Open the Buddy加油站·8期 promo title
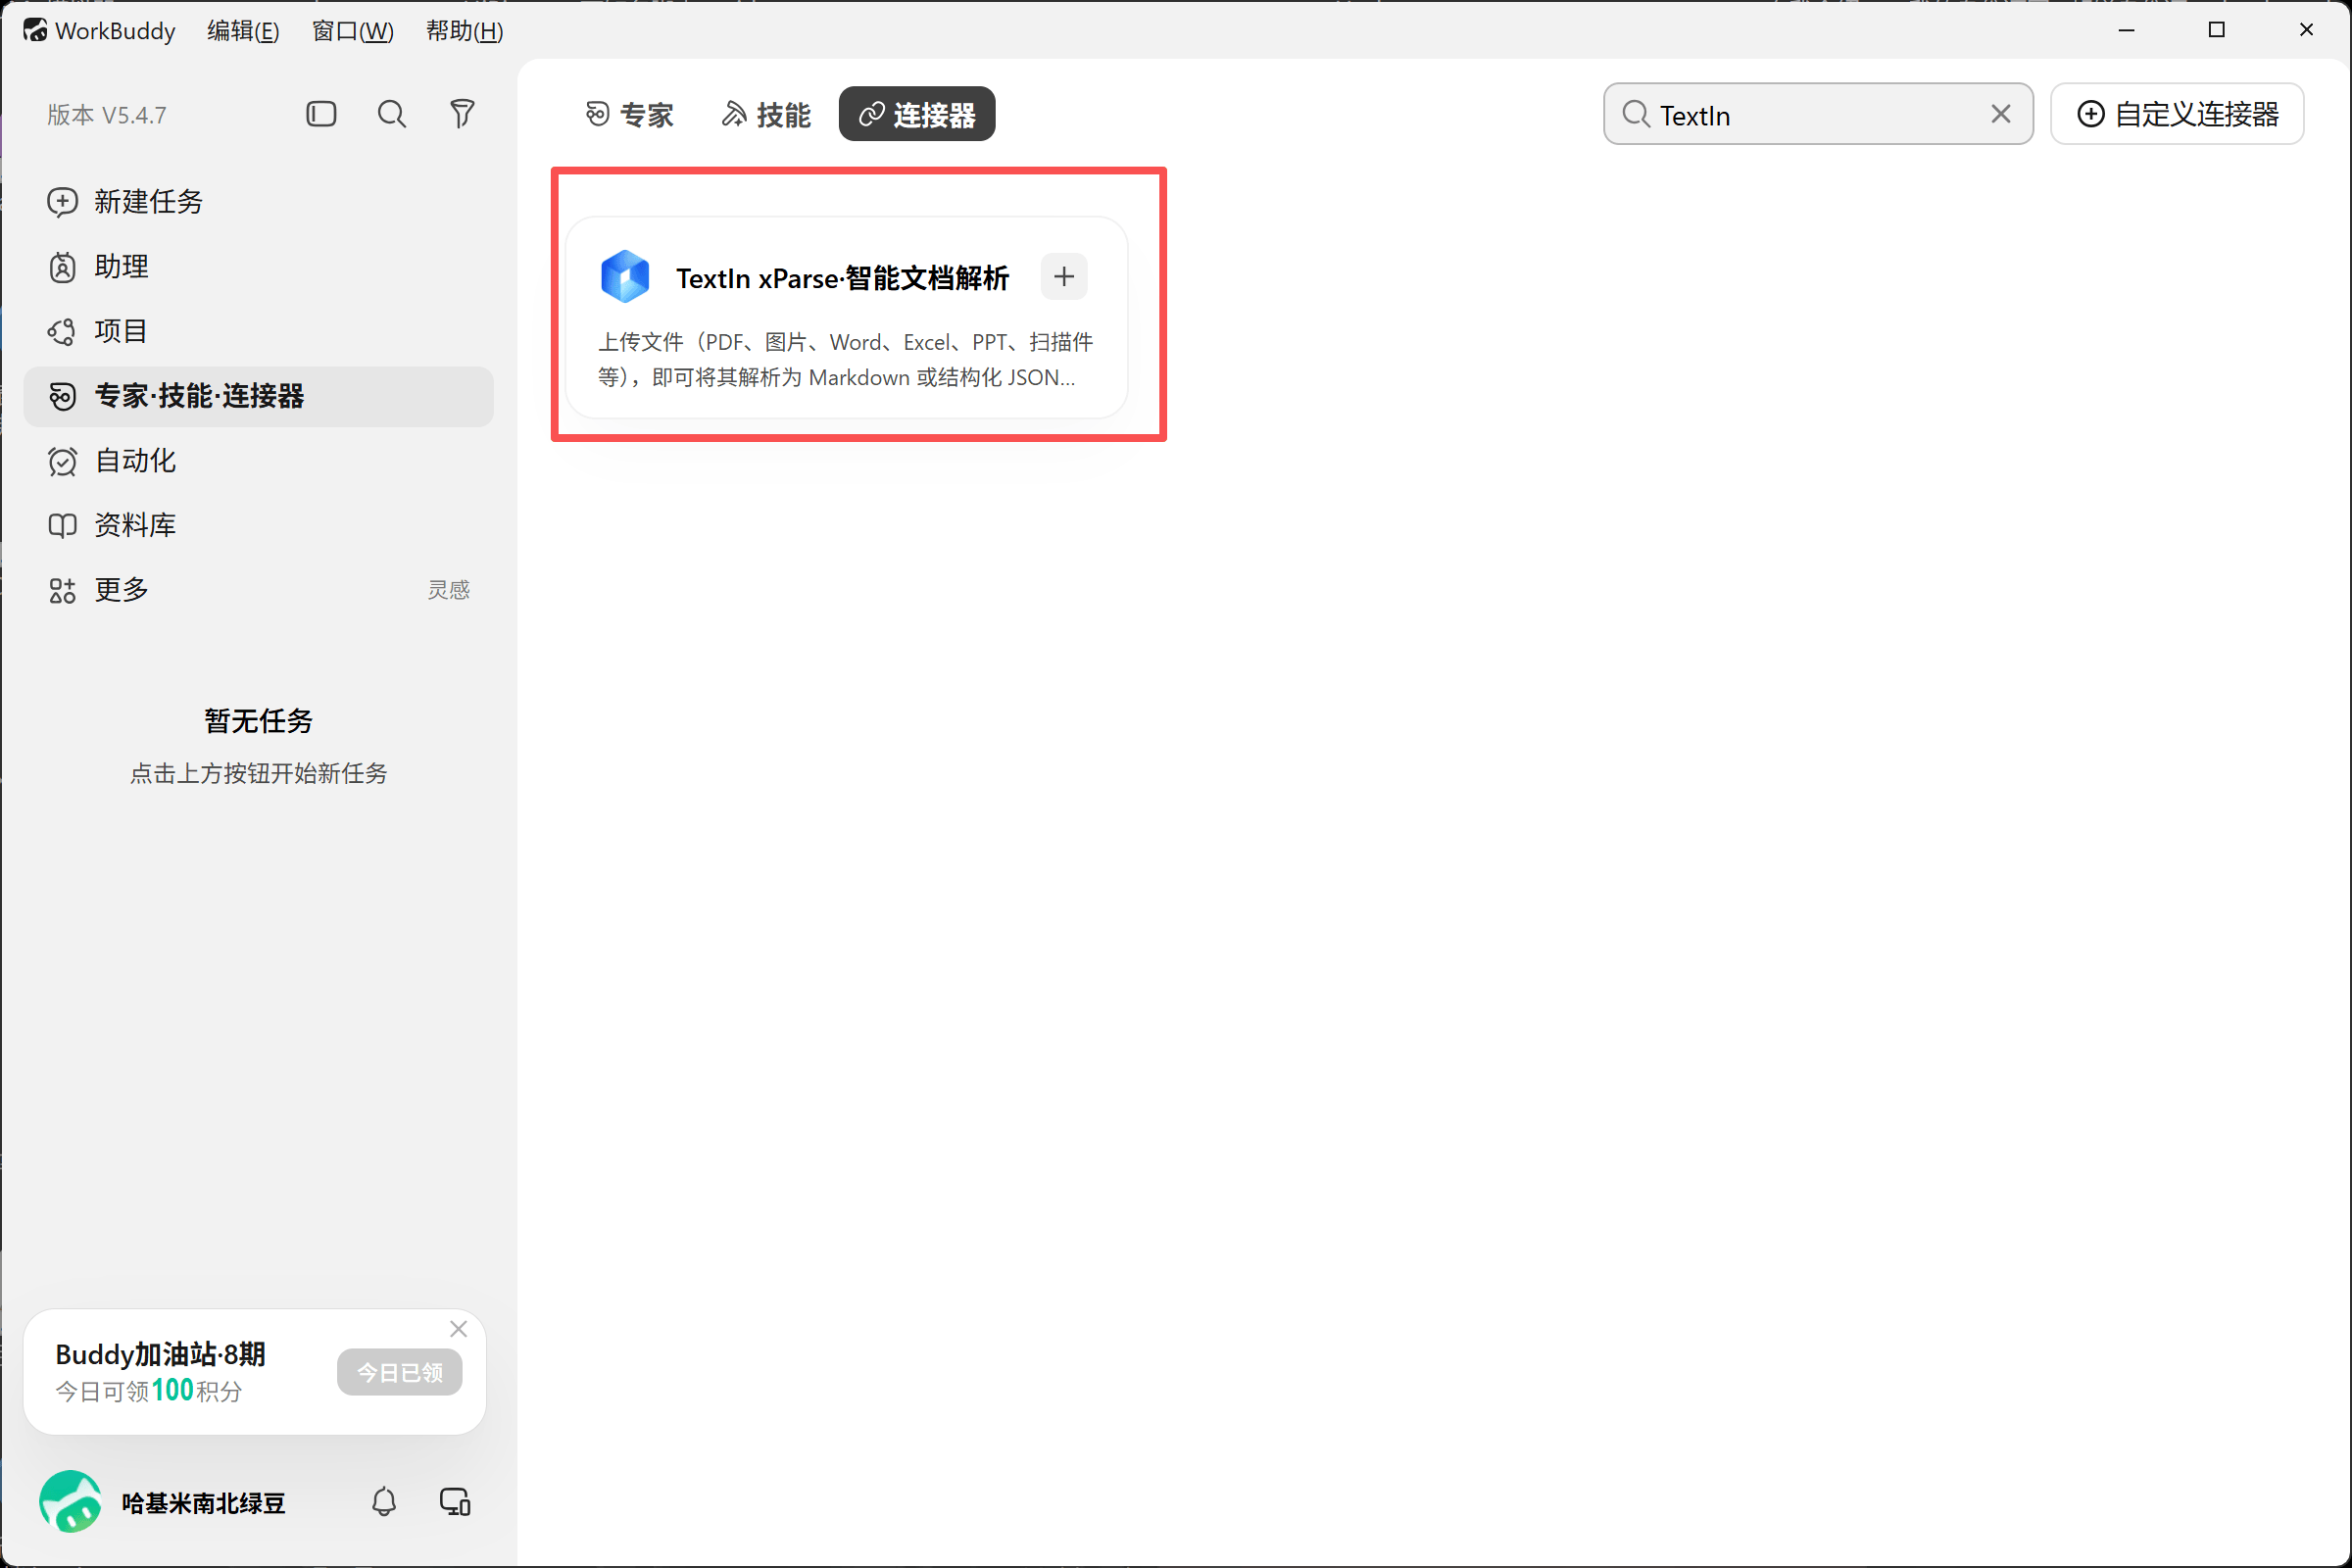Viewport: 2352px width, 1568px height. [160, 1354]
